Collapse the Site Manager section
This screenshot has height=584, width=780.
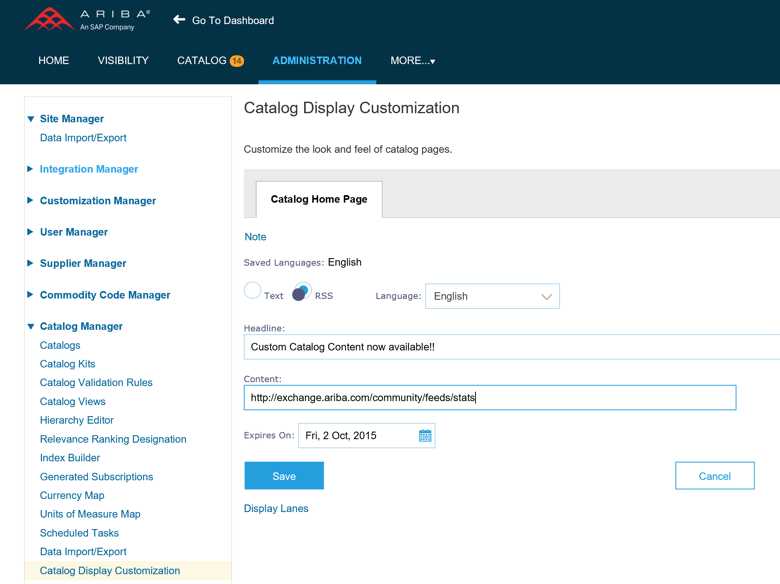pos(31,119)
